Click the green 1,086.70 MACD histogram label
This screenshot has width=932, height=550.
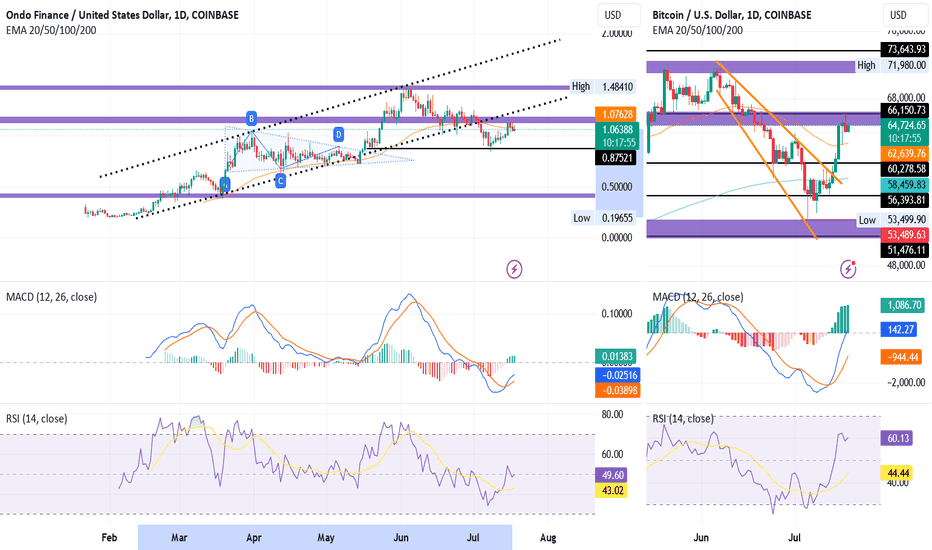tap(903, 306)
